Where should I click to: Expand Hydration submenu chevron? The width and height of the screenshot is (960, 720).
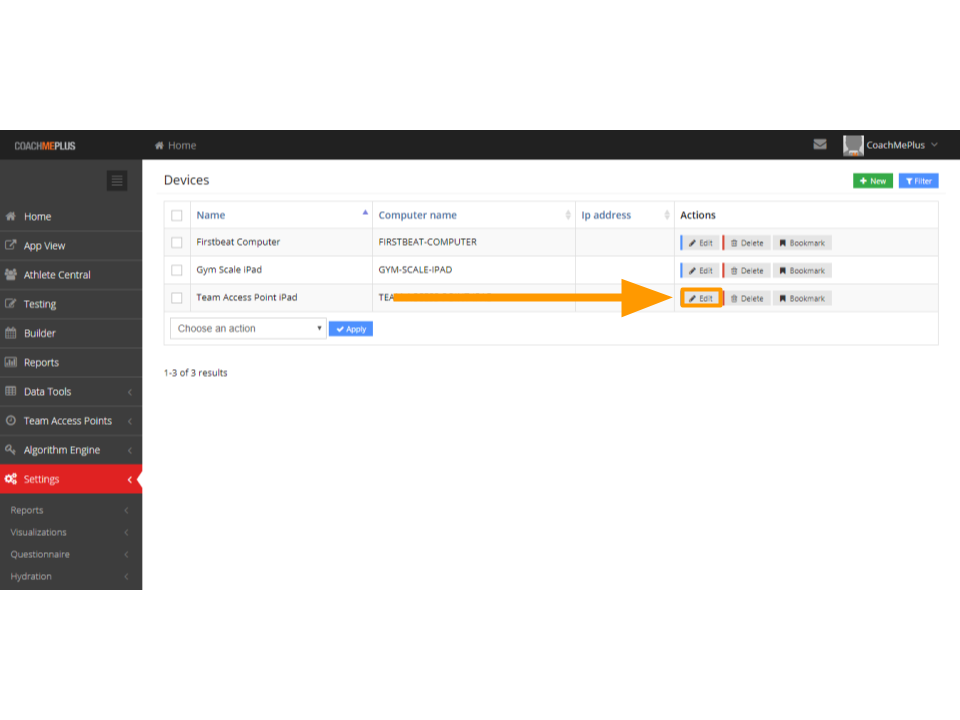(x=126, y=576)
